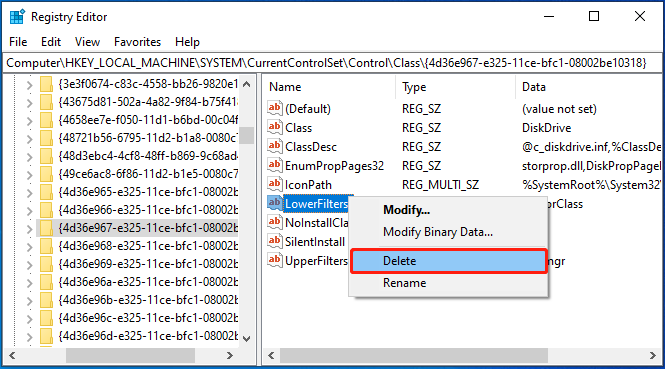Click the Registry Editor app icon in title bar
This screenshot has width=665, height=369.
(x=17, y=17)
